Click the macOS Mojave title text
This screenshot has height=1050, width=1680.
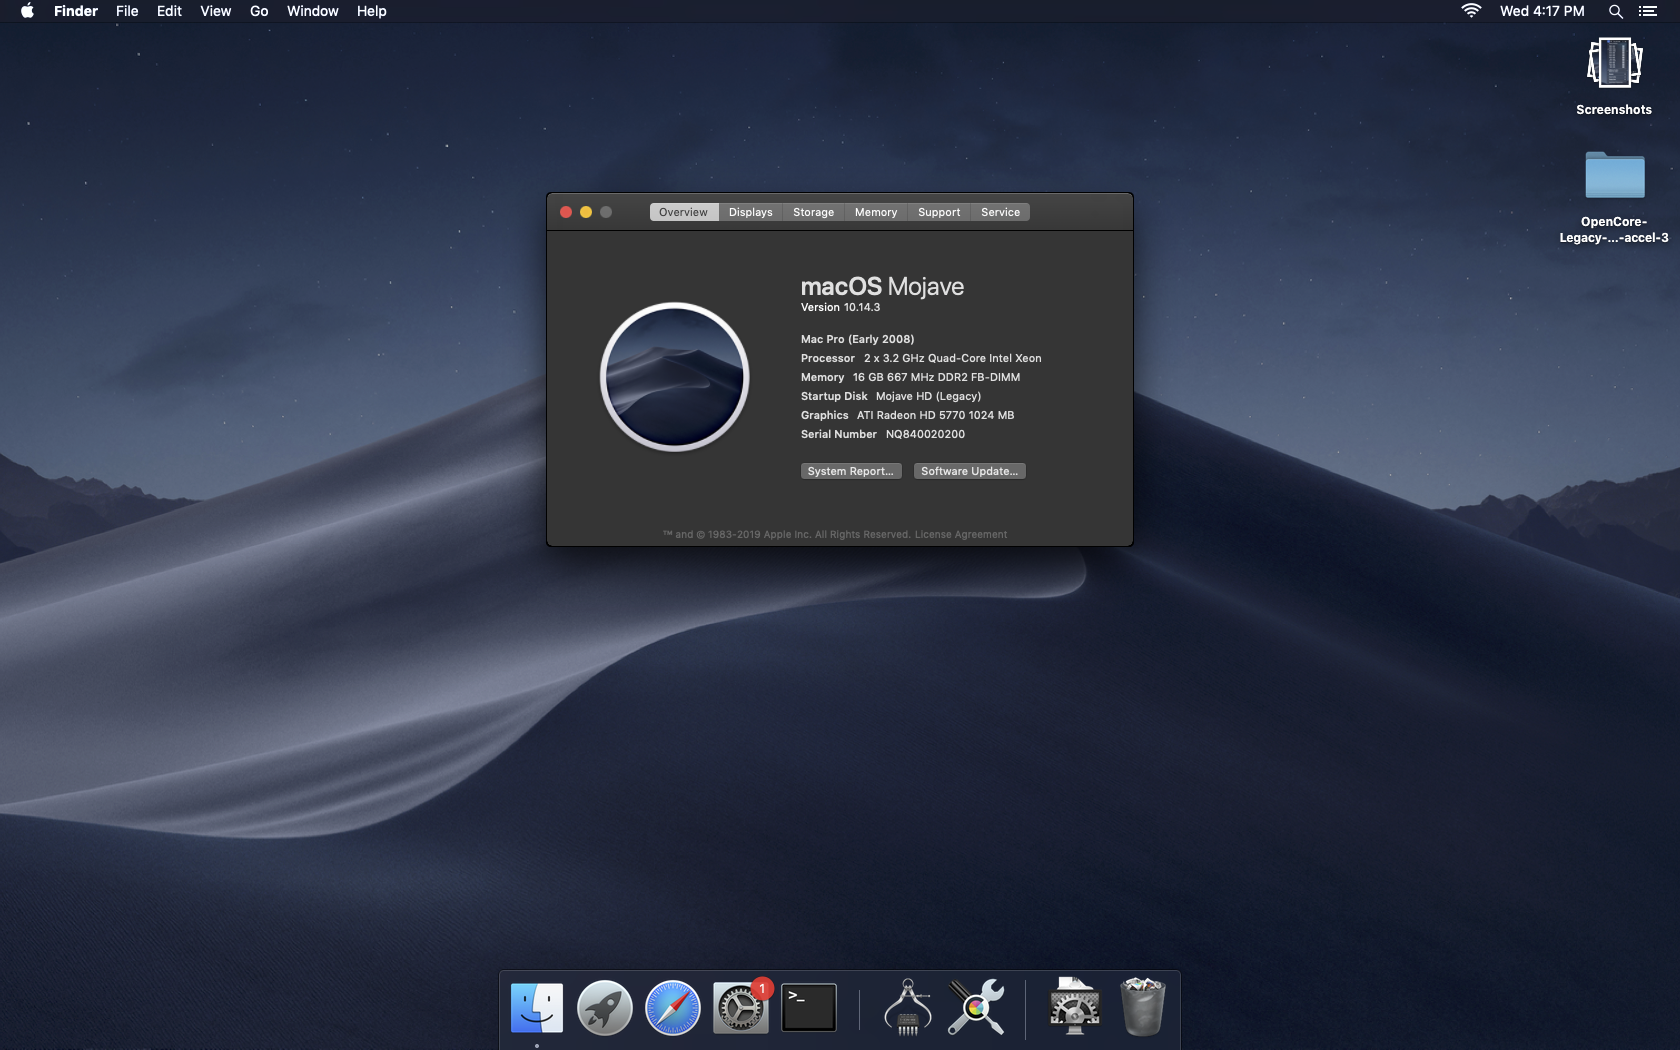pos(882,286)
